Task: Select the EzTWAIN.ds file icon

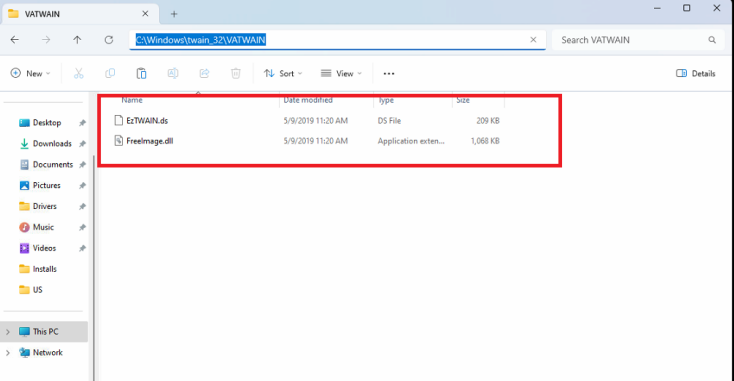Action: click(x=119, y=120)
